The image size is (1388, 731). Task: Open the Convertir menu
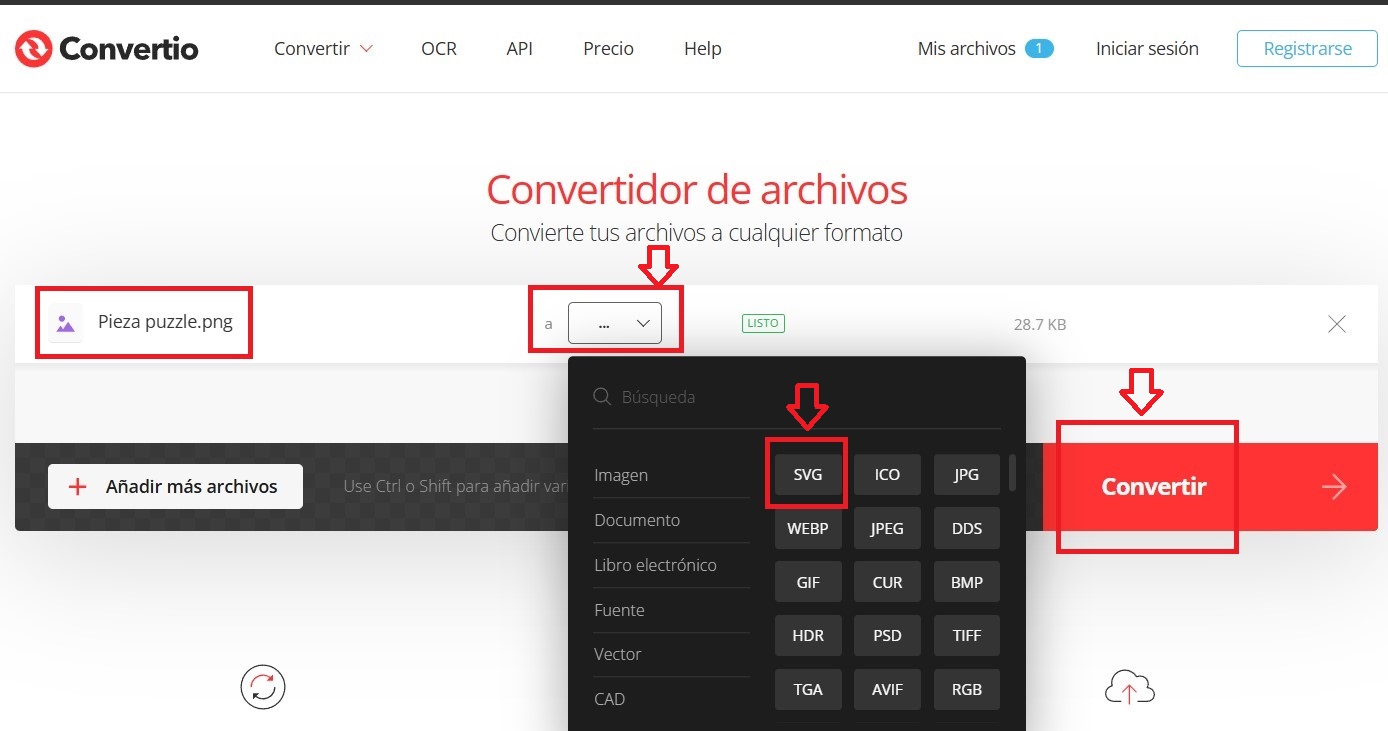[x=323, y=48]
